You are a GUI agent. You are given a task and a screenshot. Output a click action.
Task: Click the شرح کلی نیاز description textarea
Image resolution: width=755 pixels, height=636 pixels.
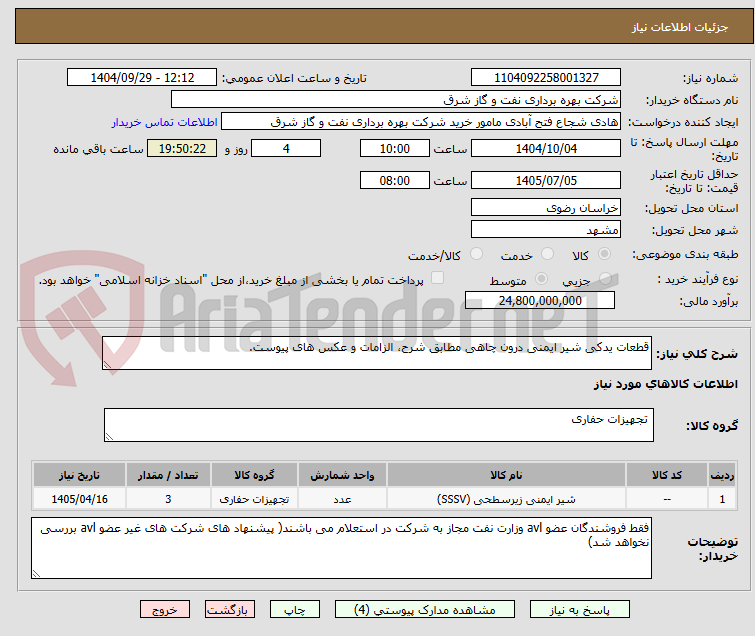pyautogui.click(x=377, y=353)
